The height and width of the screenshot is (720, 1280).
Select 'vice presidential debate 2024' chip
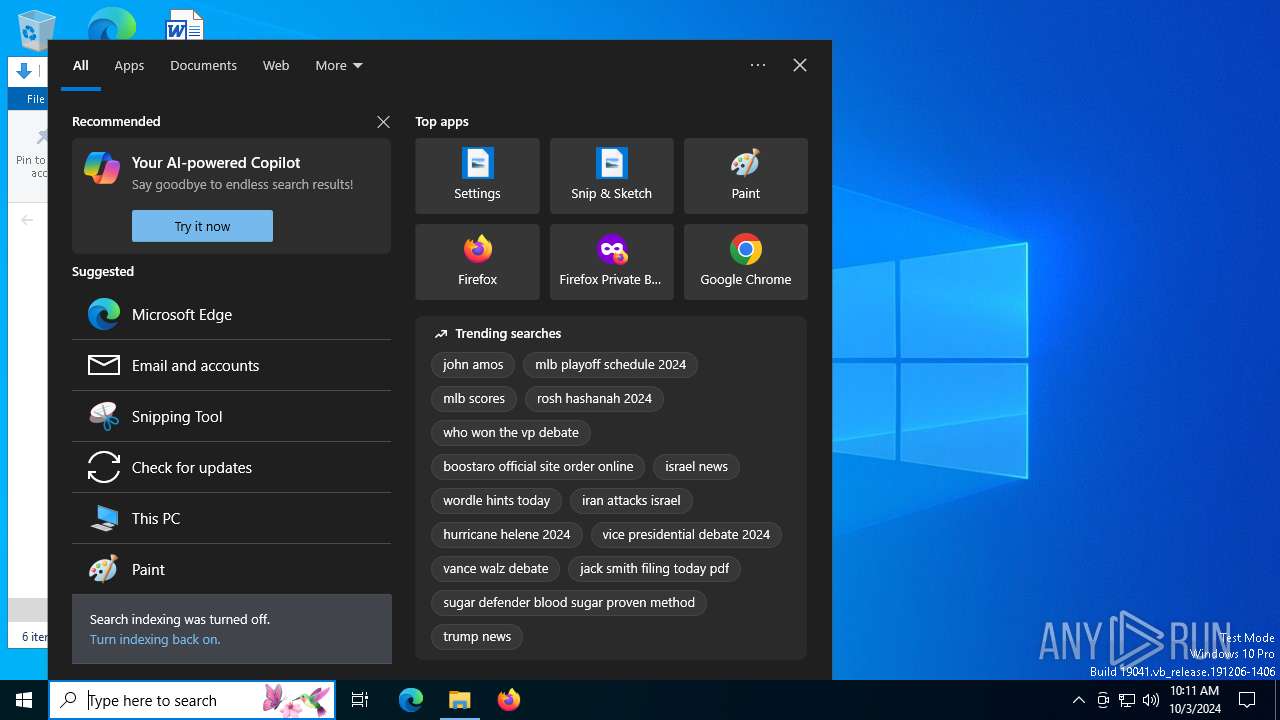pos(686,535)
